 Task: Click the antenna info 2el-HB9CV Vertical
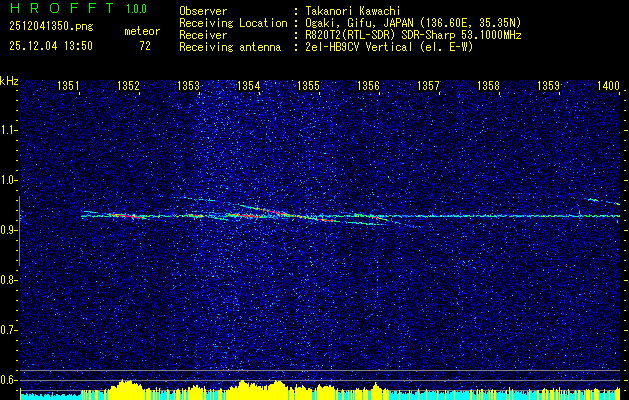tap(359, 47)
